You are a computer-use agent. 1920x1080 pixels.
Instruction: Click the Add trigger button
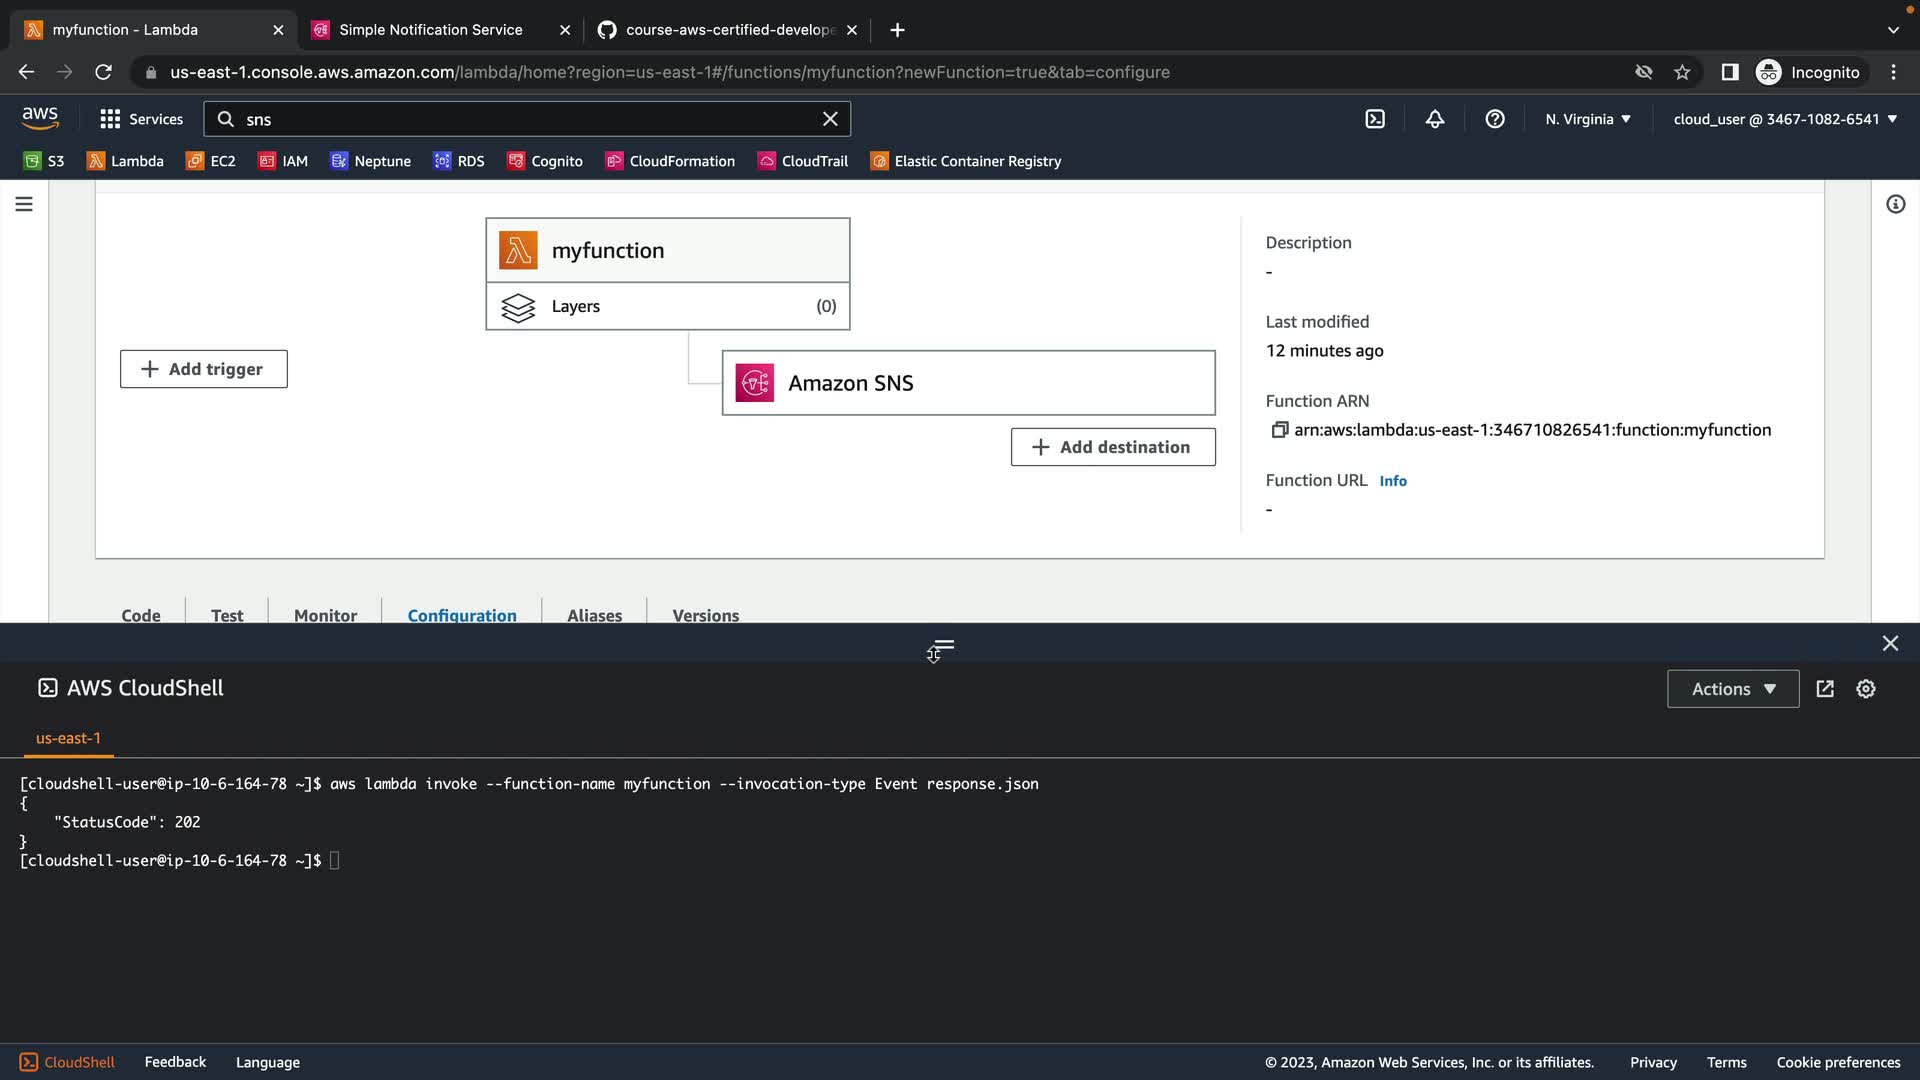pyautogui.click(x=204, y=369)
